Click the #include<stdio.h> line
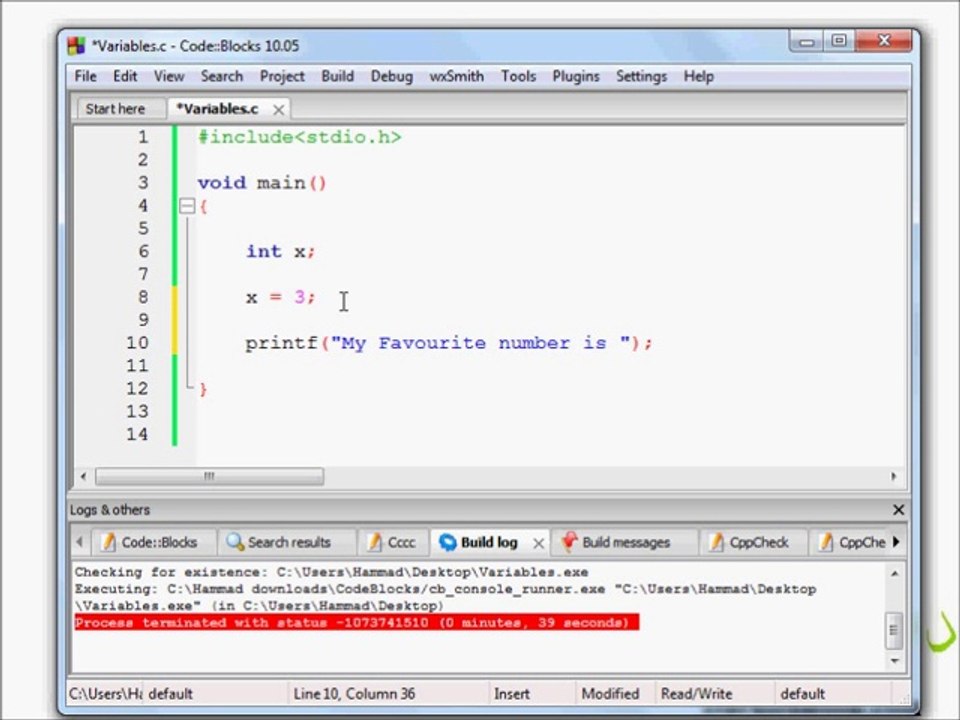 299,137
